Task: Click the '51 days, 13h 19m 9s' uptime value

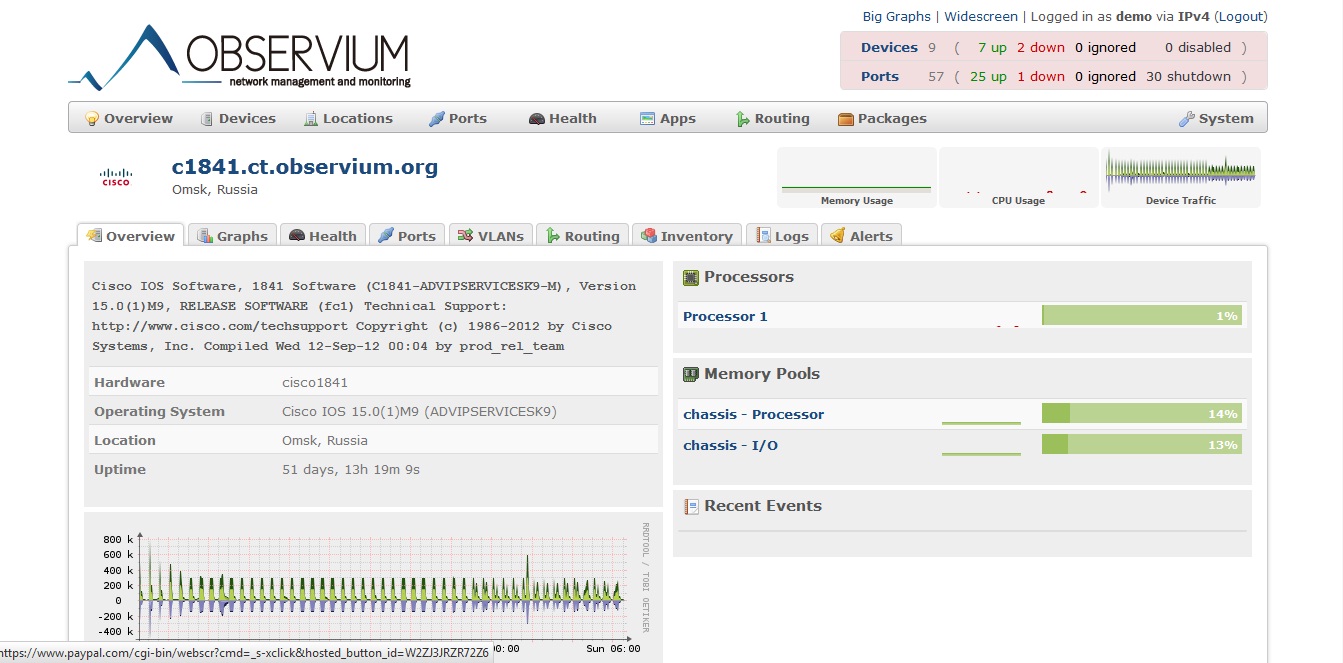Action: [x=351, y=469]
